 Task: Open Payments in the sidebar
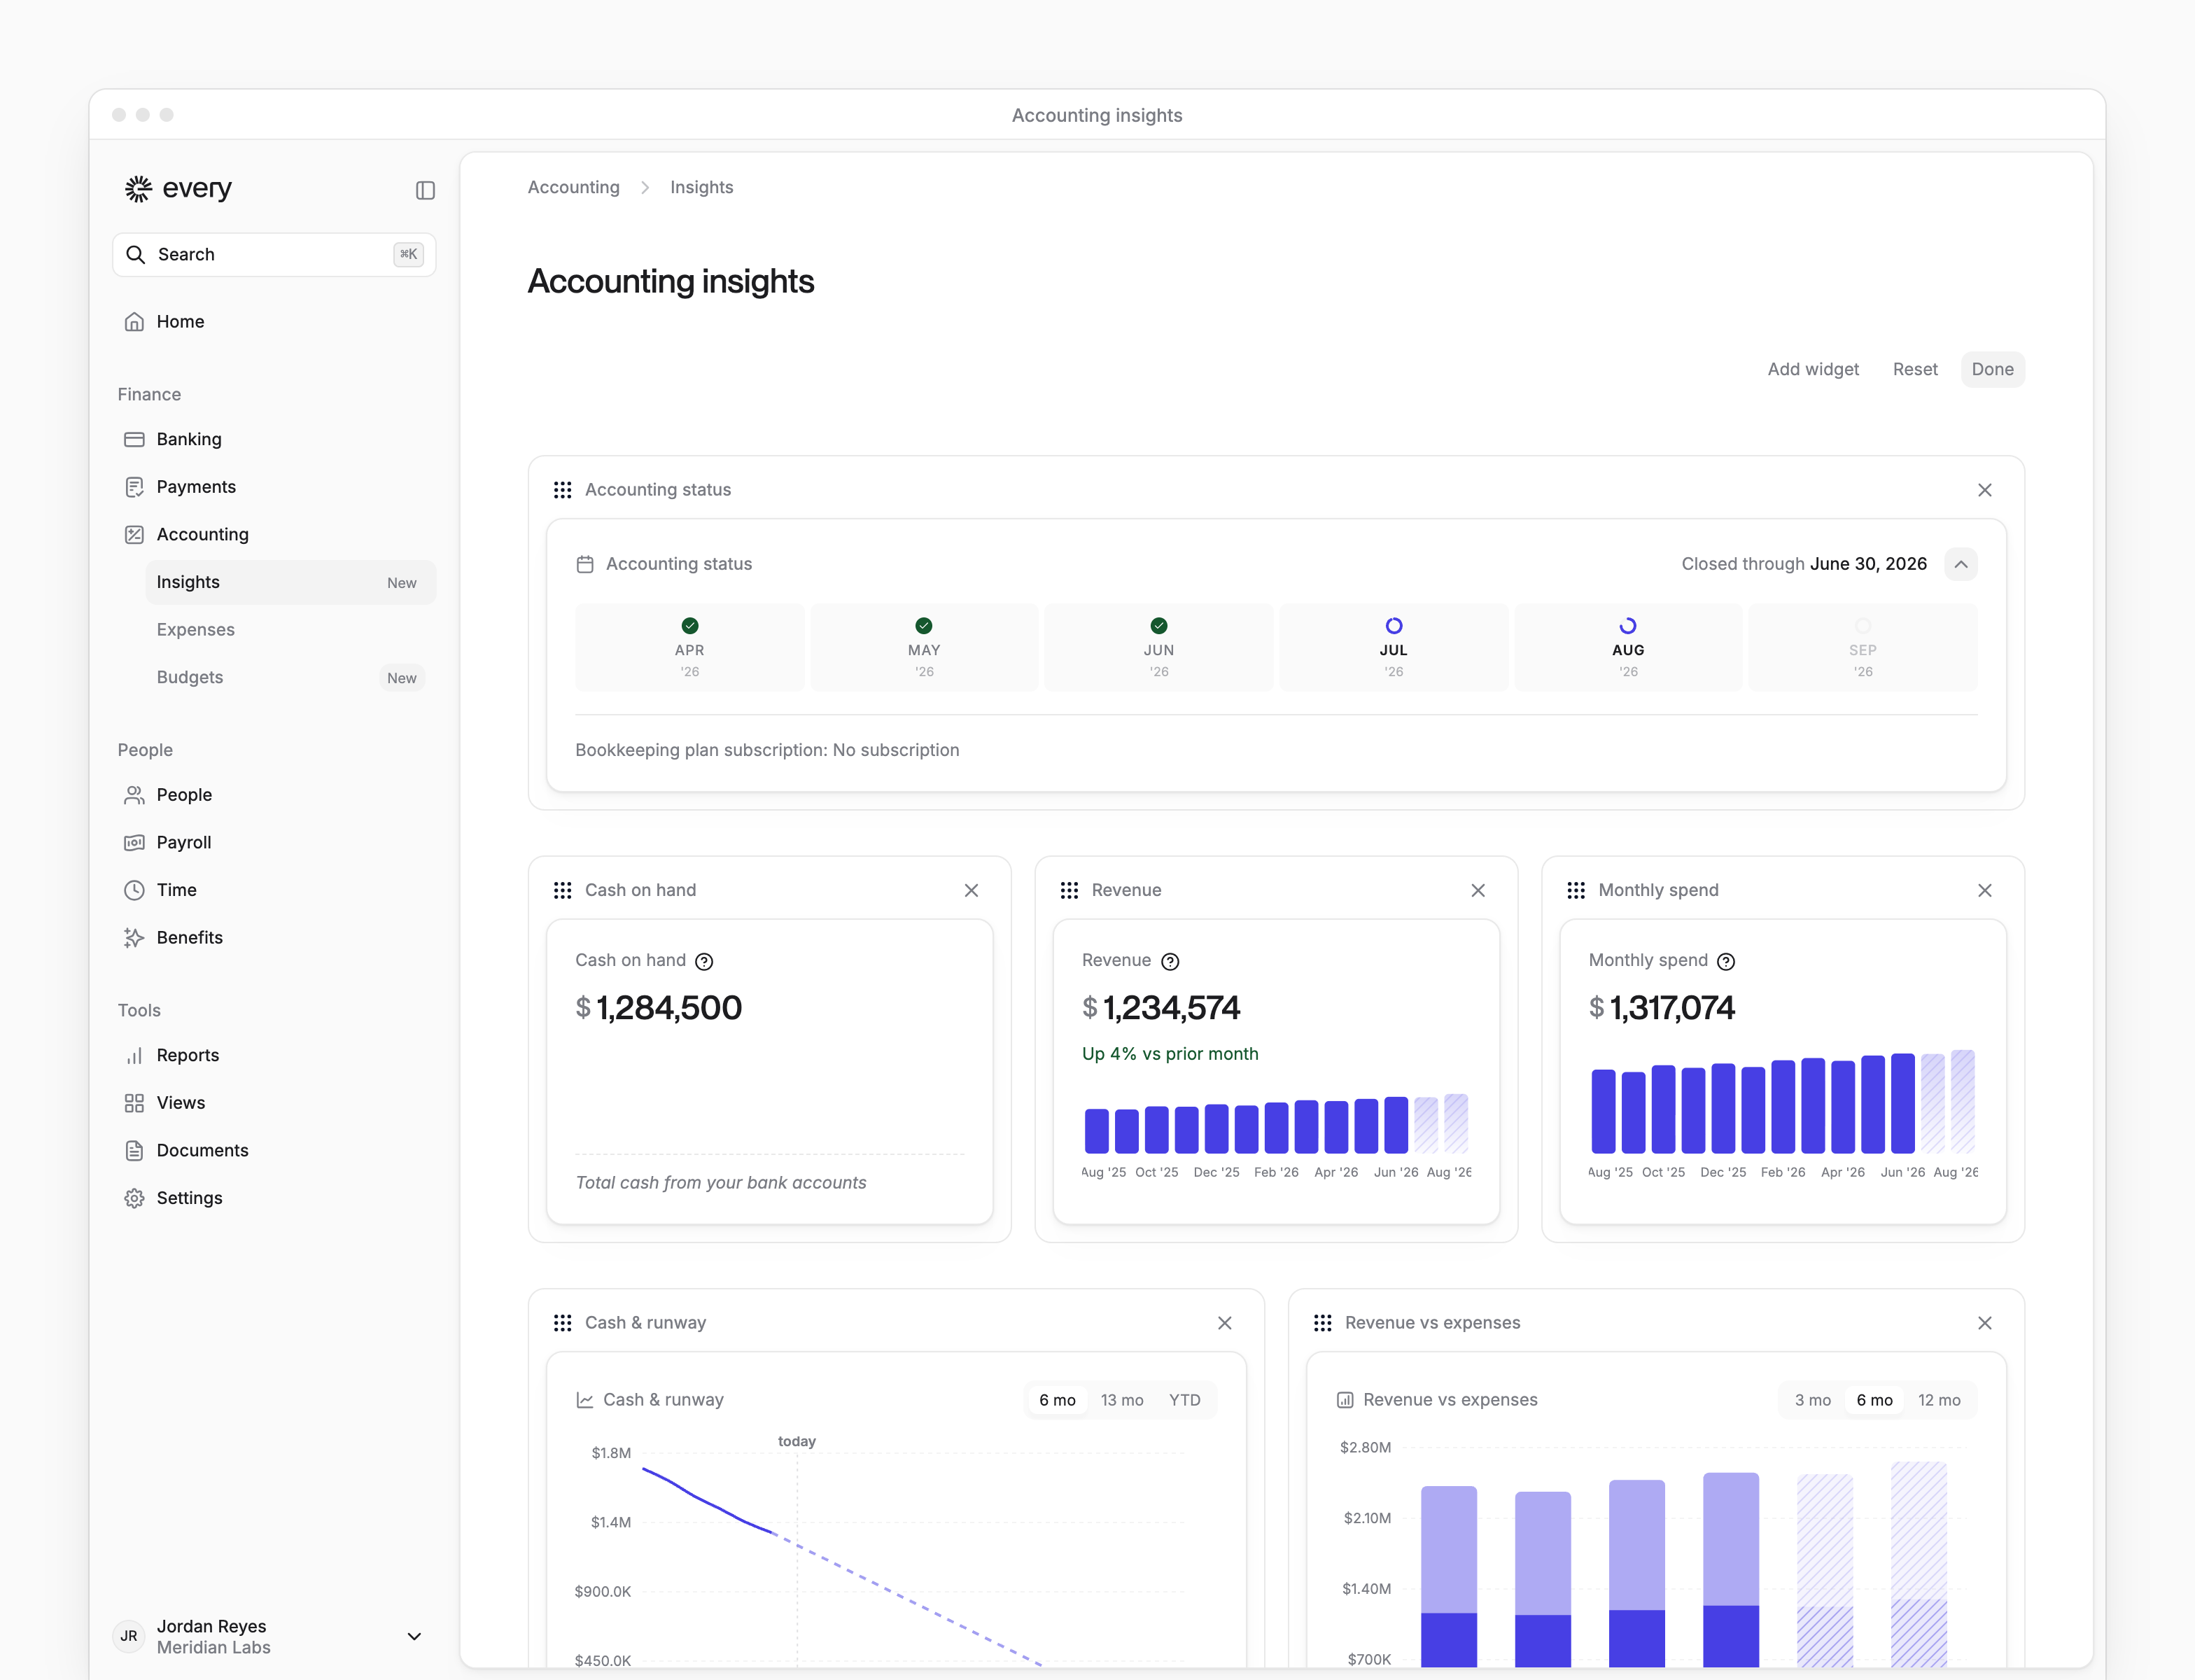coord(274,487)
